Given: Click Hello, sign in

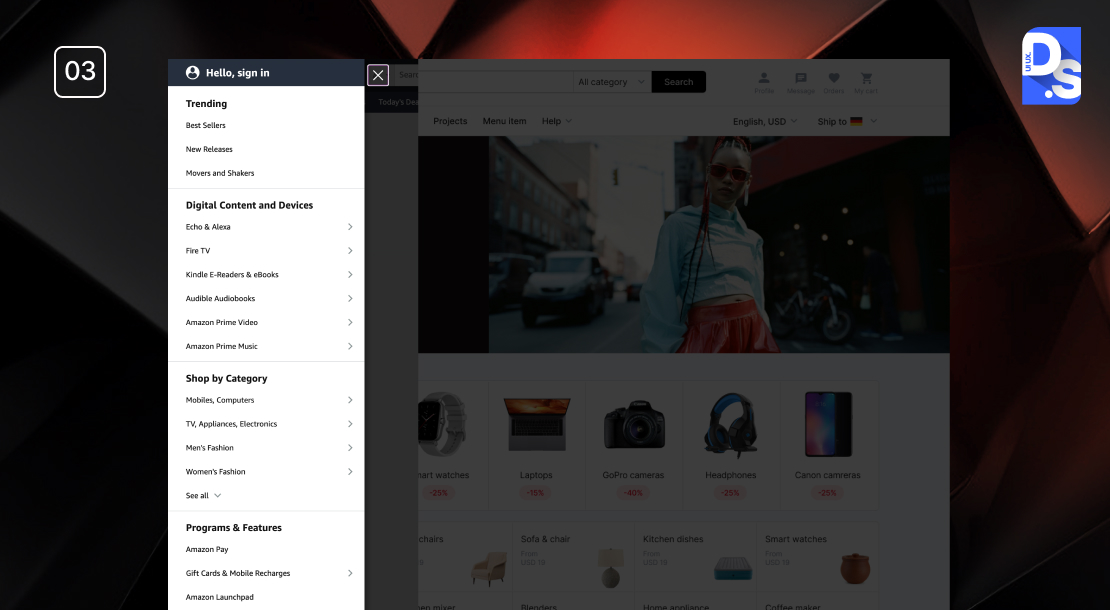Looking at the screenshot, I should pos(237,73).
